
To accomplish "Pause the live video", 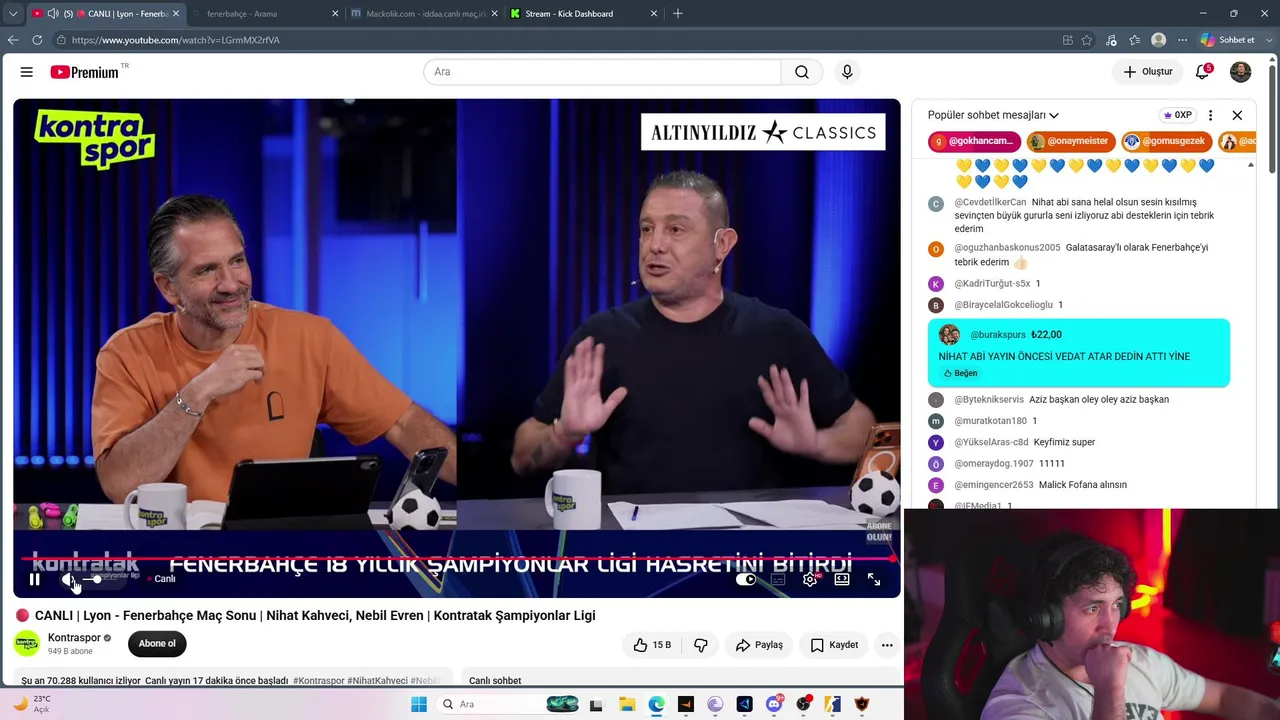I will (35, 579).
